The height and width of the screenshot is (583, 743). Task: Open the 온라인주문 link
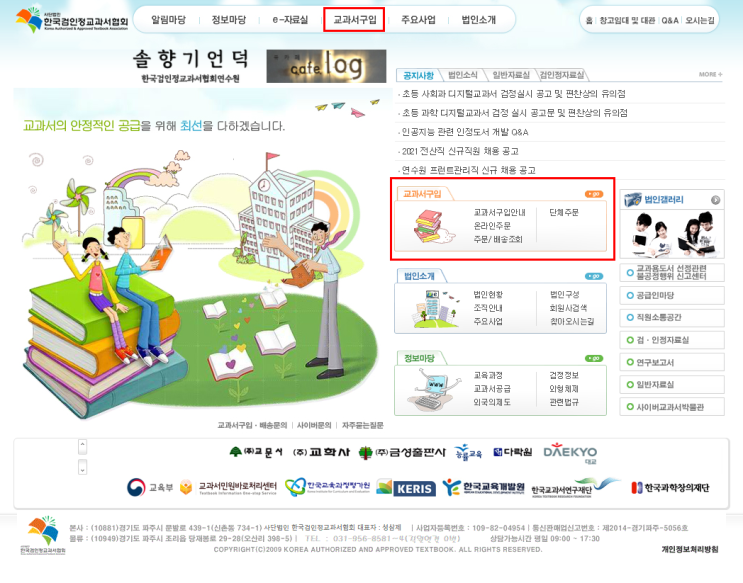[492, 226]
